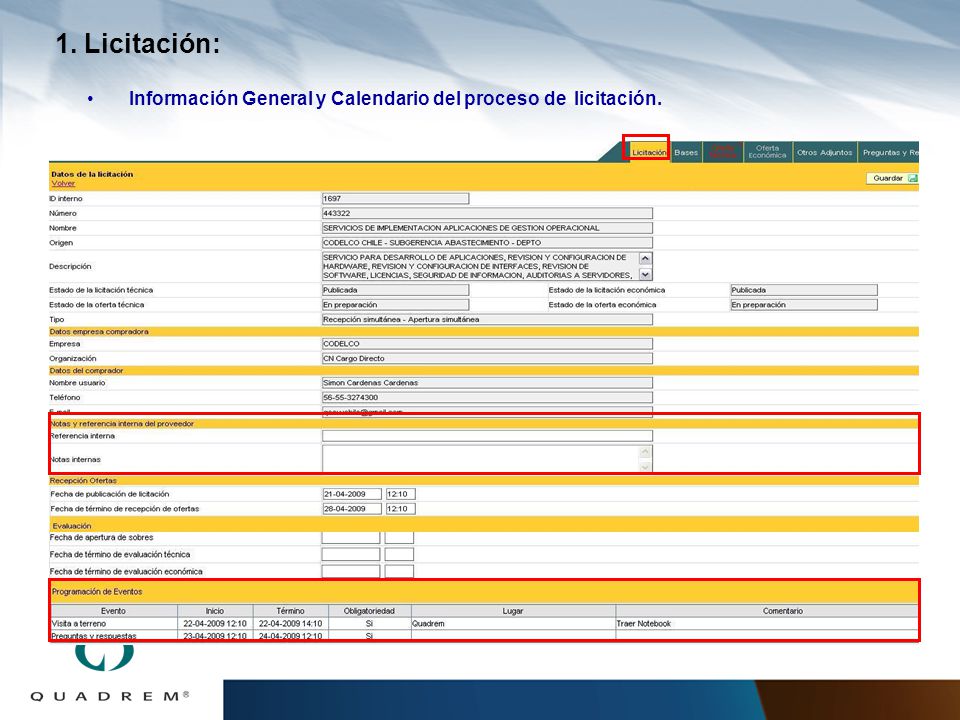Click inside the Descripción text area
Viewport: 960px width, 720px height.
click(481, 266)
